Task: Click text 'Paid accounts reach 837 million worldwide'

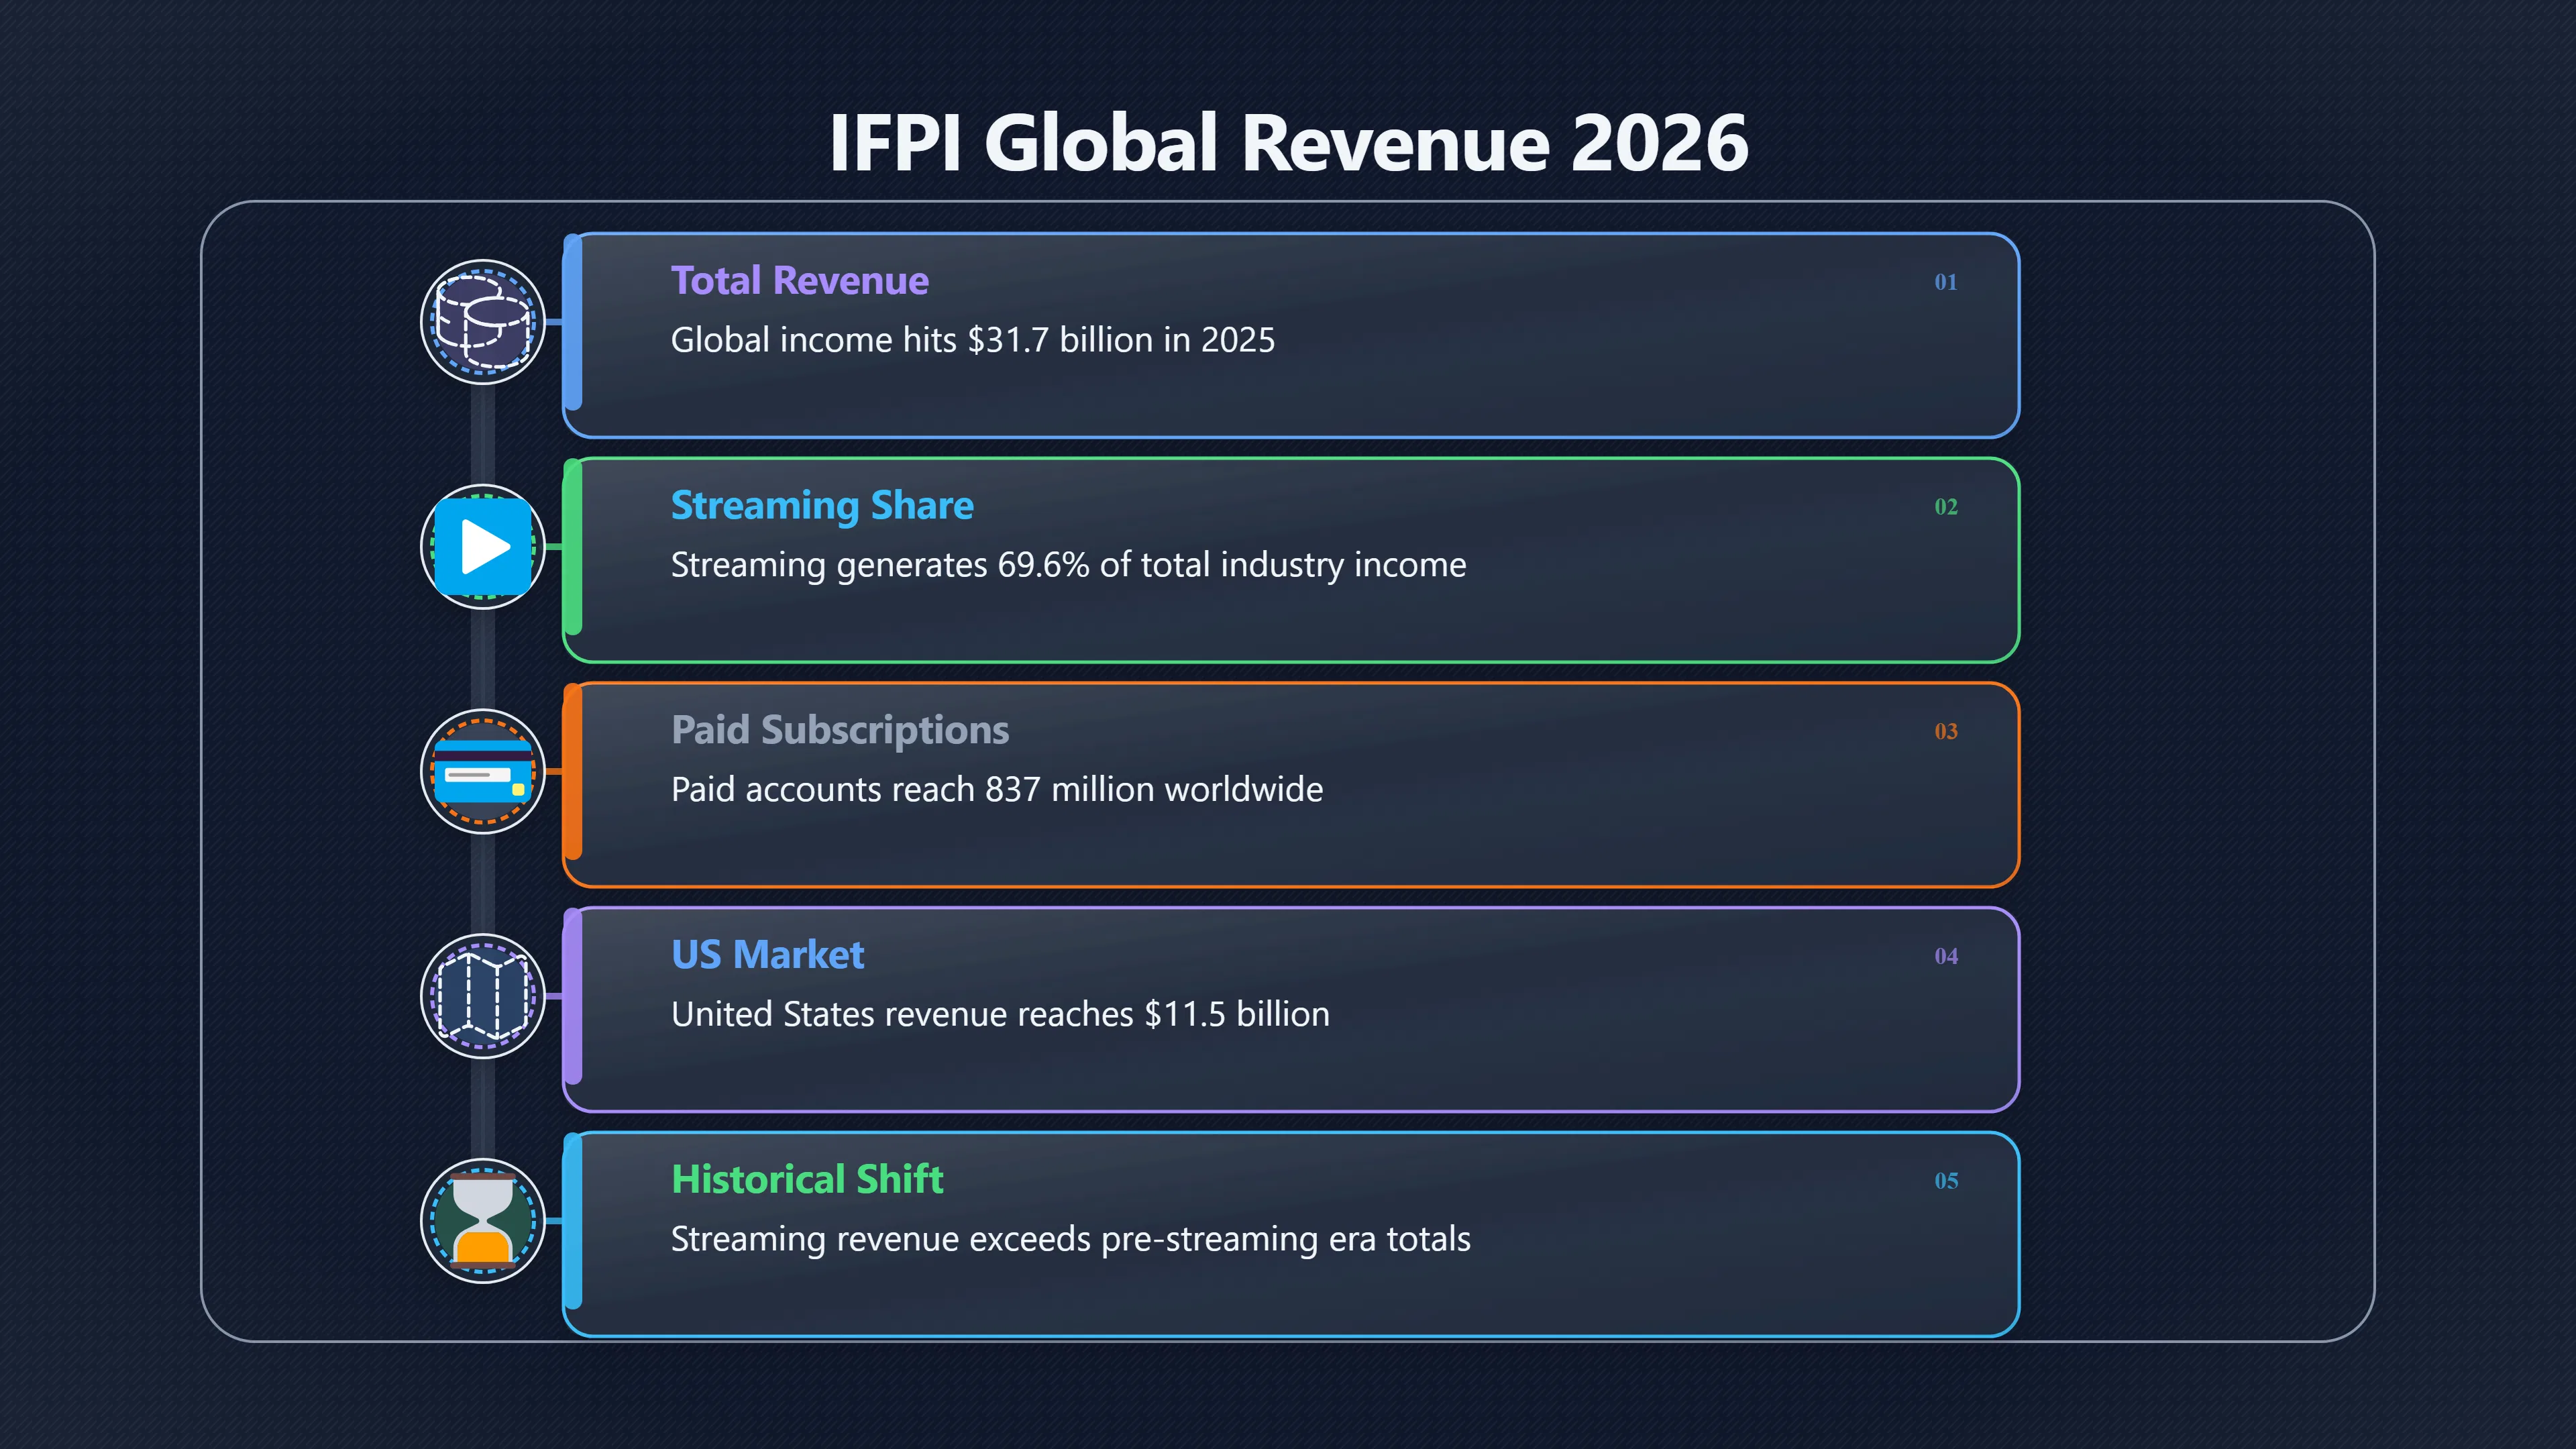Action: click(997, 790)
